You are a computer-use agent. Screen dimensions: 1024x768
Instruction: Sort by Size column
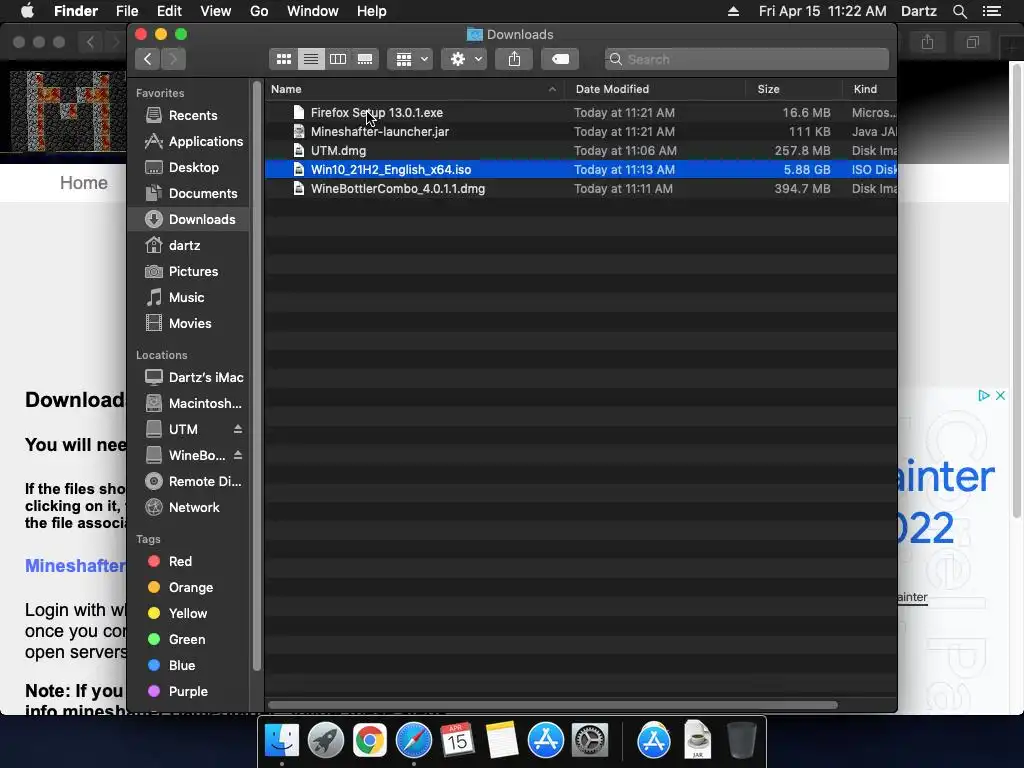793,89
